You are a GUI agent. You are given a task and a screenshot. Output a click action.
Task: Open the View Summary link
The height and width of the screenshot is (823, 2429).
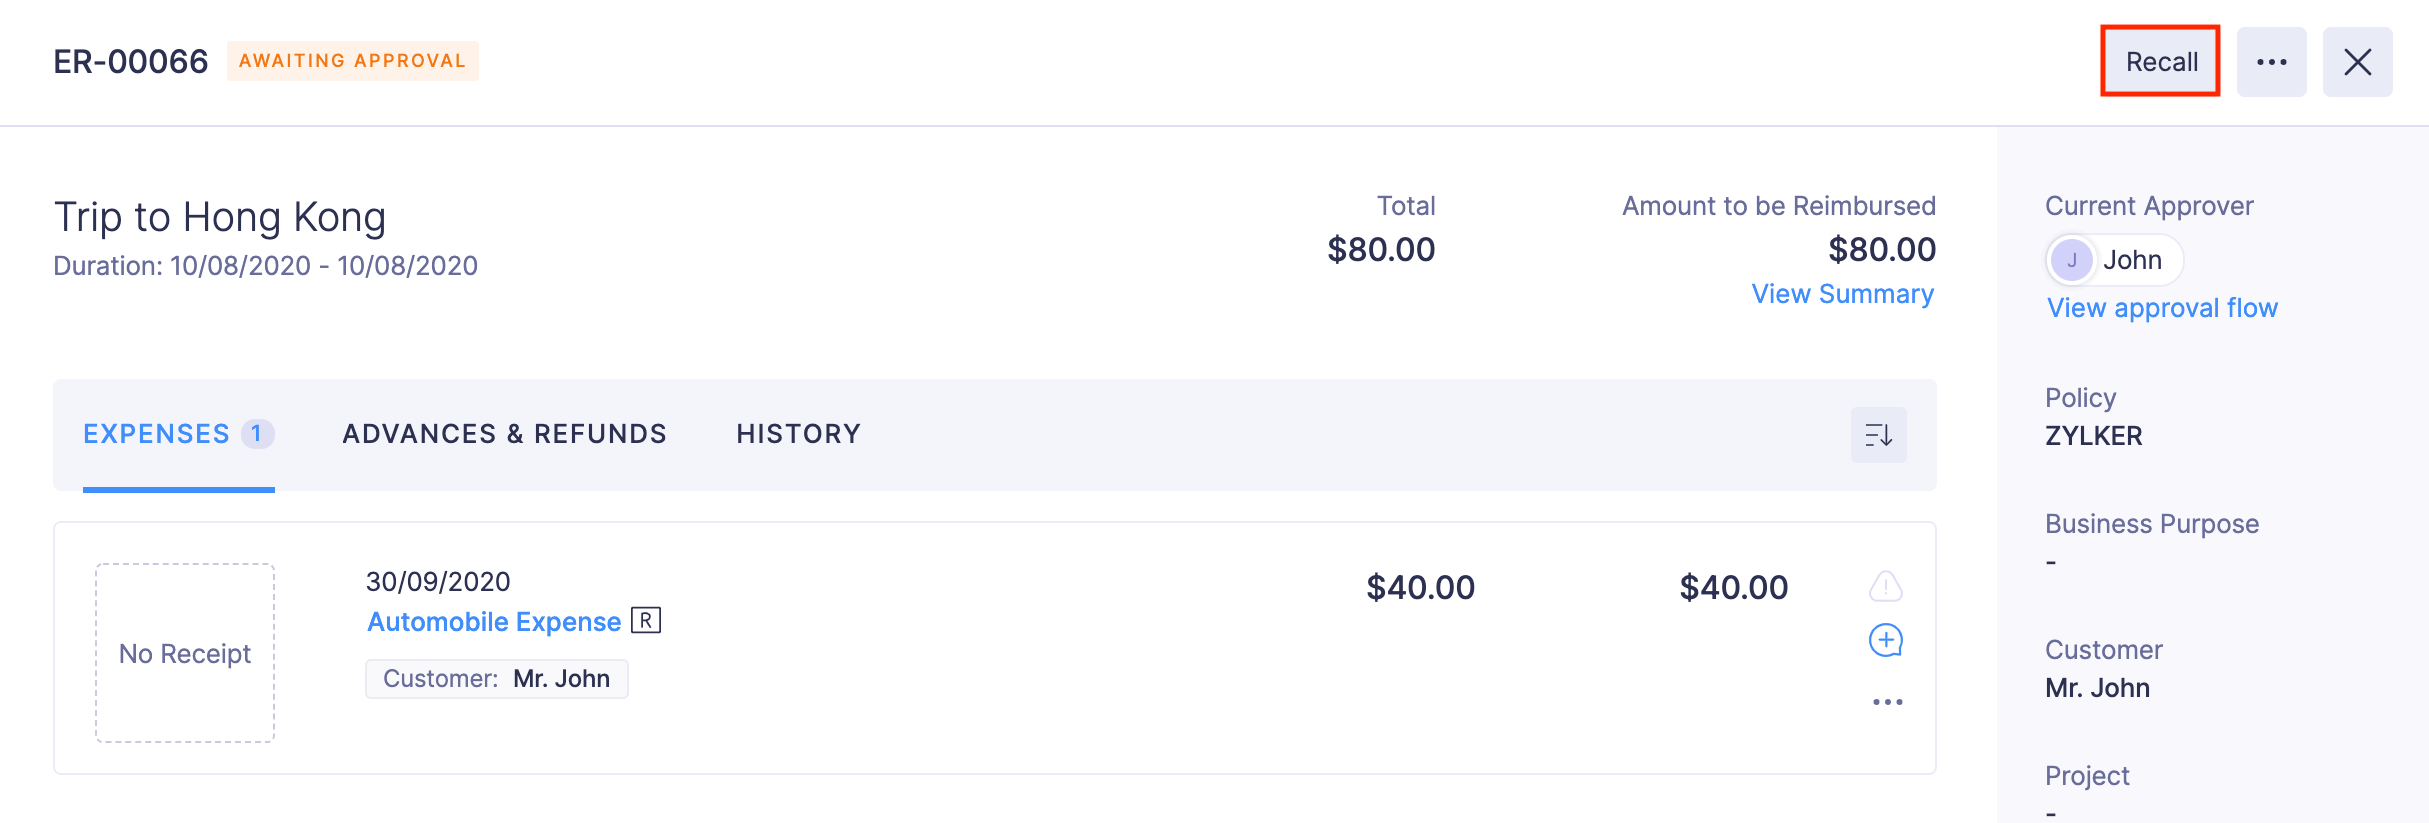click(1842, 294)
